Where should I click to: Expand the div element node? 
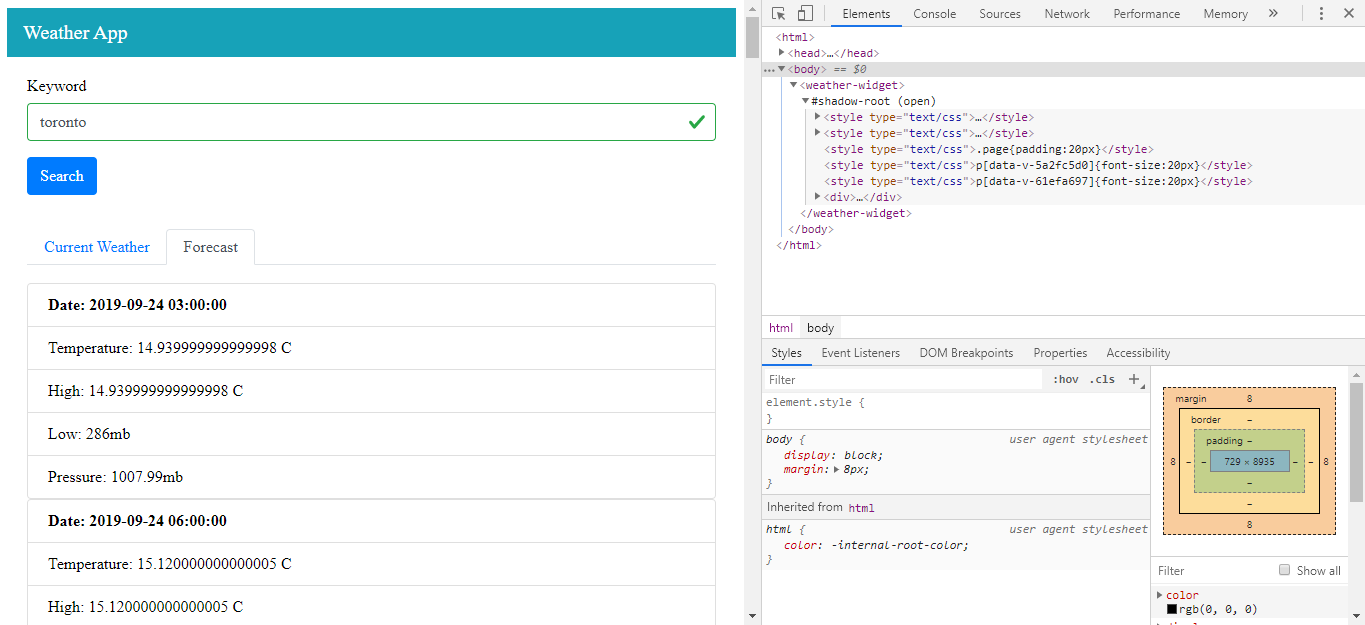point(818,197)
